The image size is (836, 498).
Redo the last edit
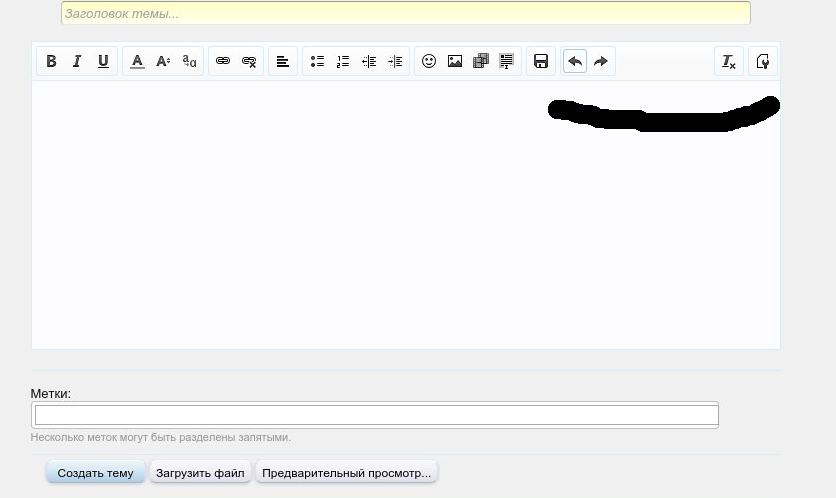pyautogui.click(x=601, y=61)
